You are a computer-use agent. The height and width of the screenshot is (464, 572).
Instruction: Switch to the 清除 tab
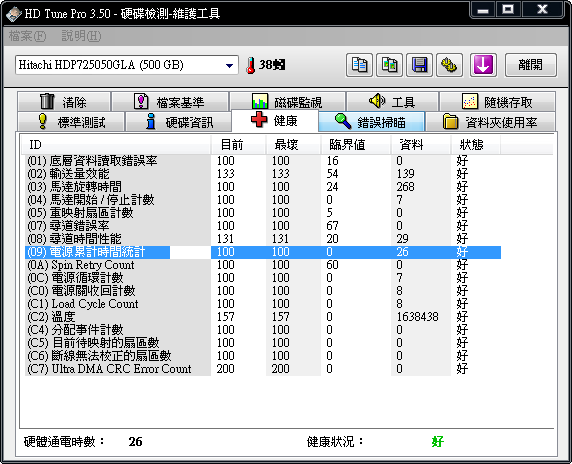[x=64, y=102]
